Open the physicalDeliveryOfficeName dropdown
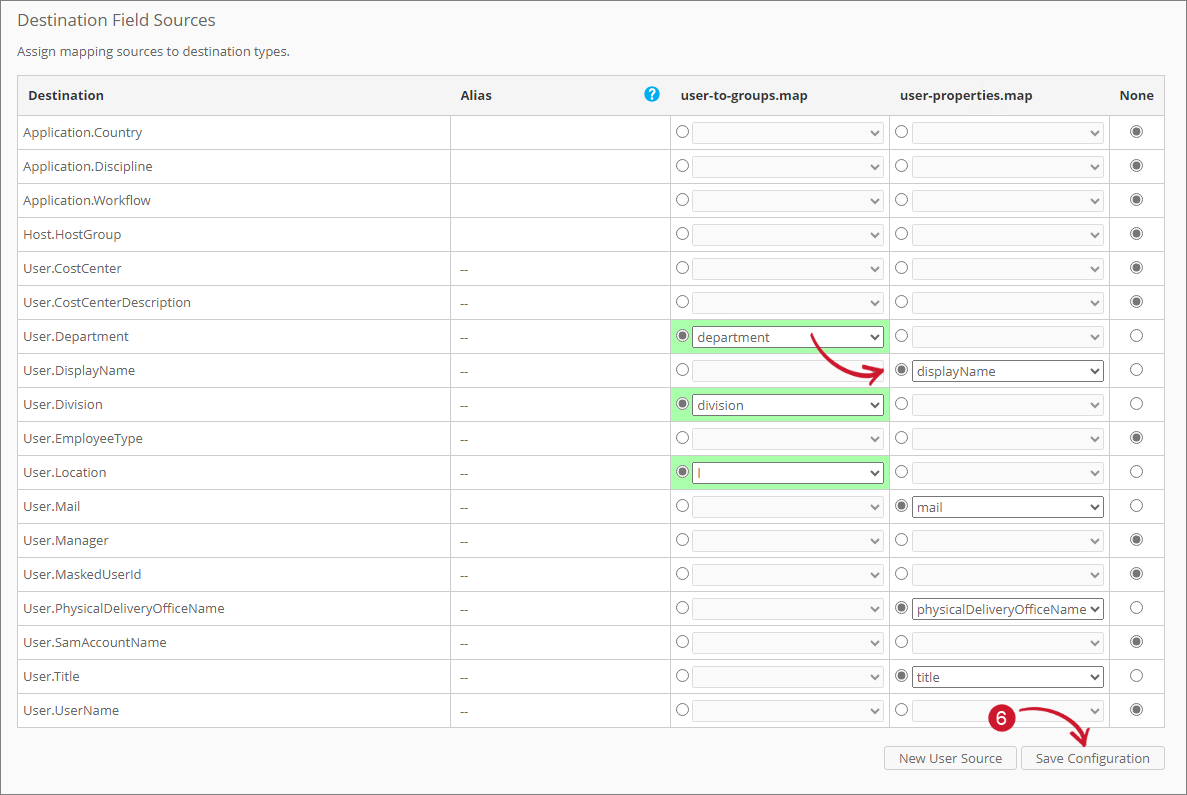Viewport: 1187px width, 795px height. 1008,609
